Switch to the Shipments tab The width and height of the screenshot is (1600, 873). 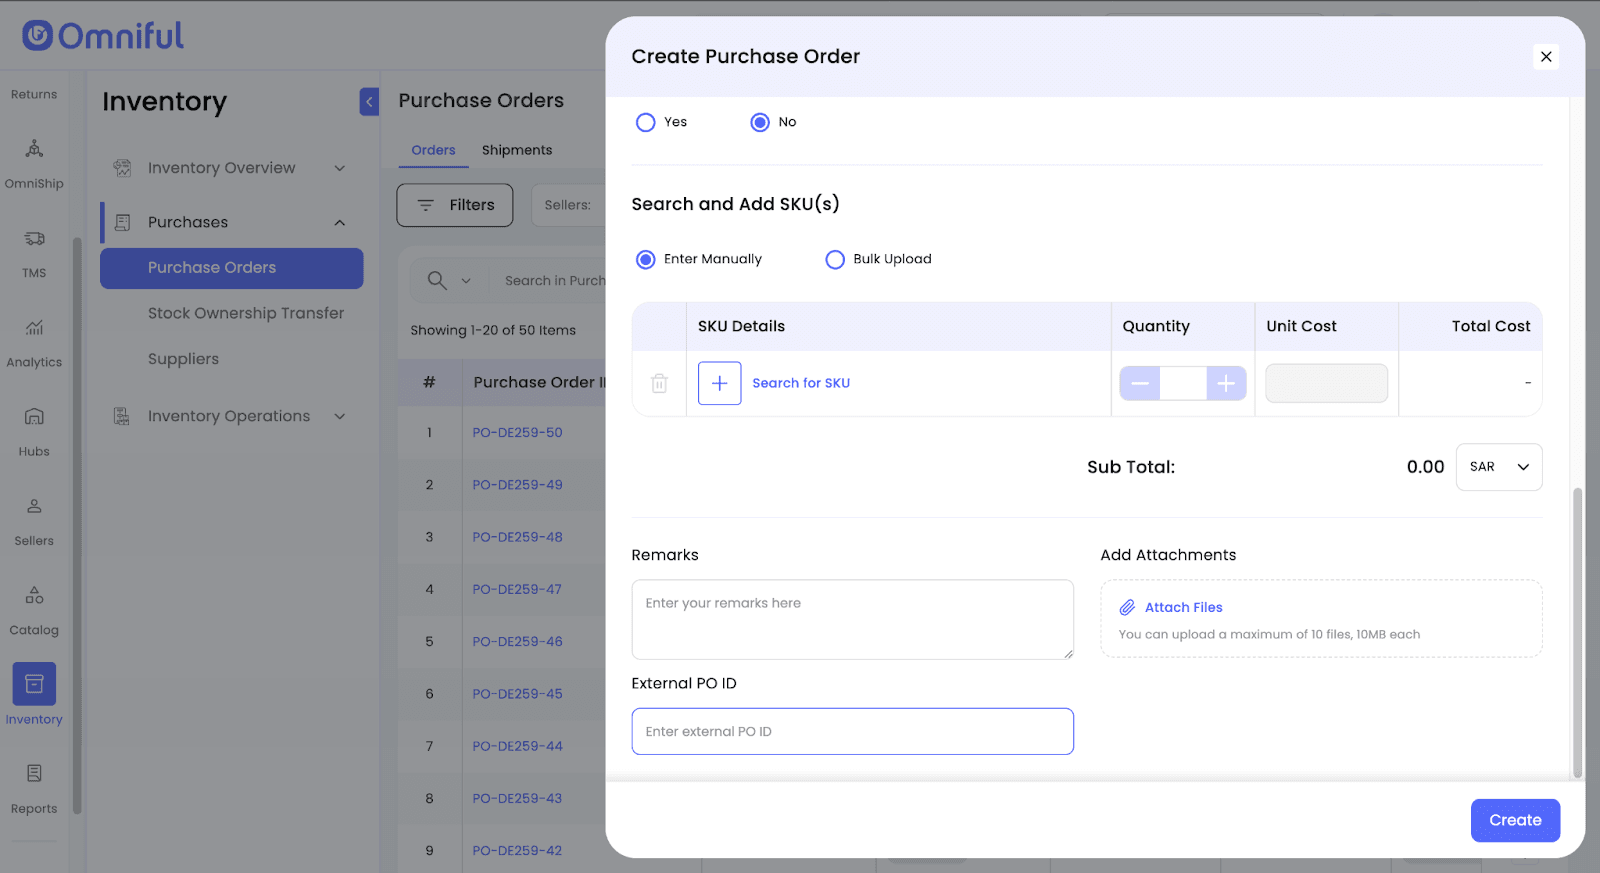click(516, 150)
